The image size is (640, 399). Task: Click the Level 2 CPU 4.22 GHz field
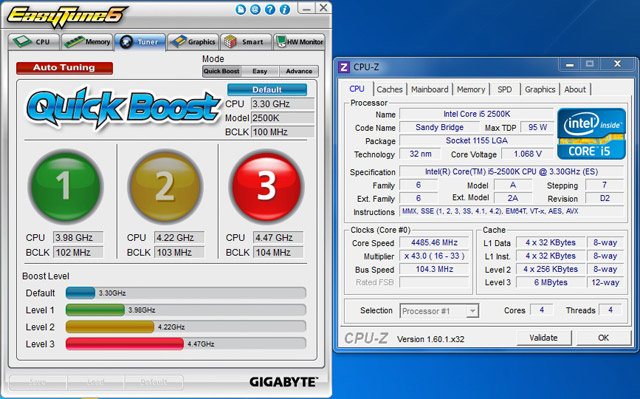click(x=179, y=237)
